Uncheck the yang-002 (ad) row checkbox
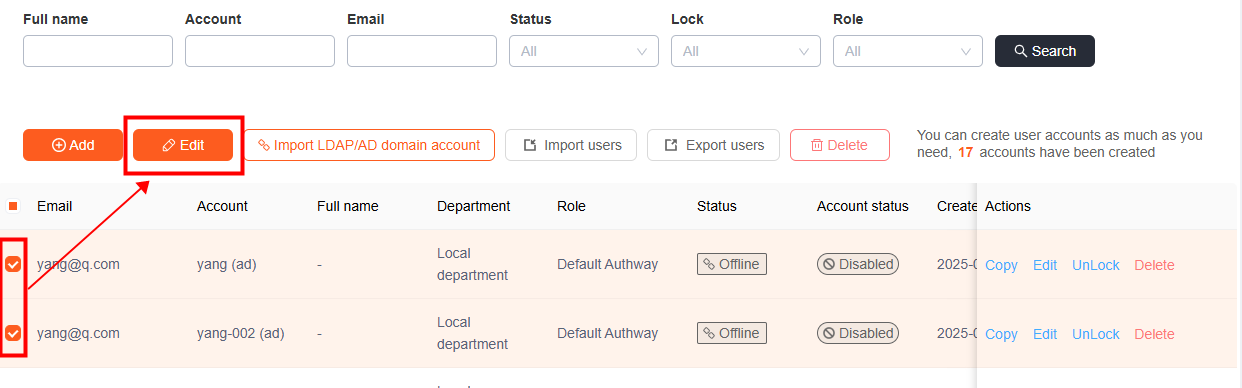Screen dimensions: 1242x388 pyautogui.click(x=13, y=333)
